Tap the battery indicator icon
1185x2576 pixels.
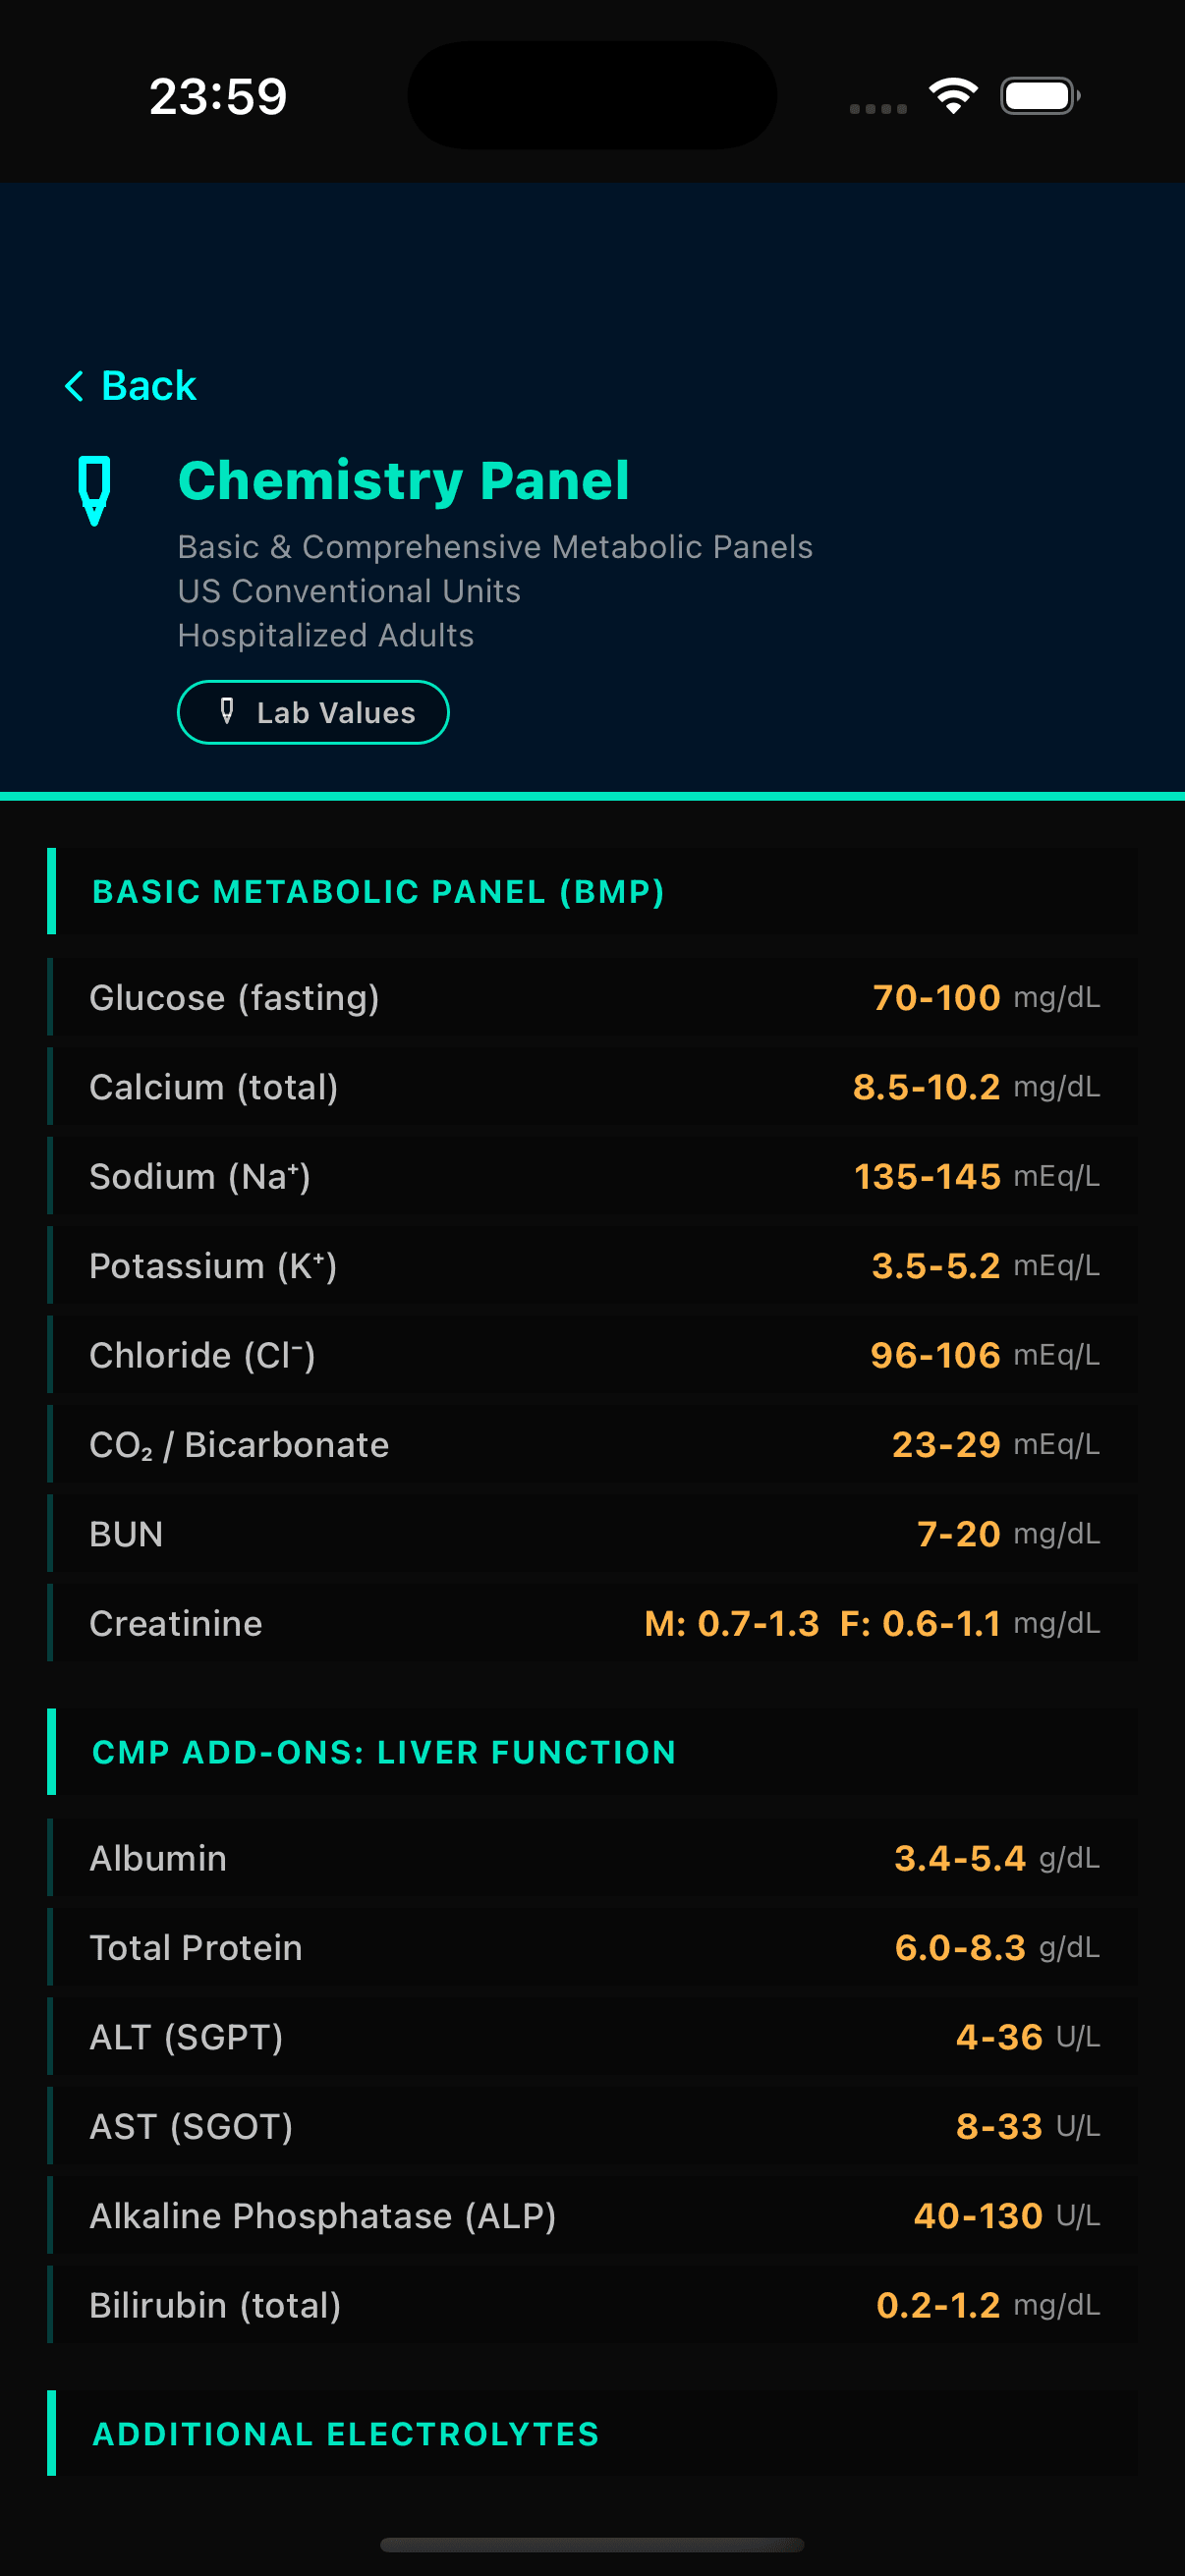click(1039, 96)
